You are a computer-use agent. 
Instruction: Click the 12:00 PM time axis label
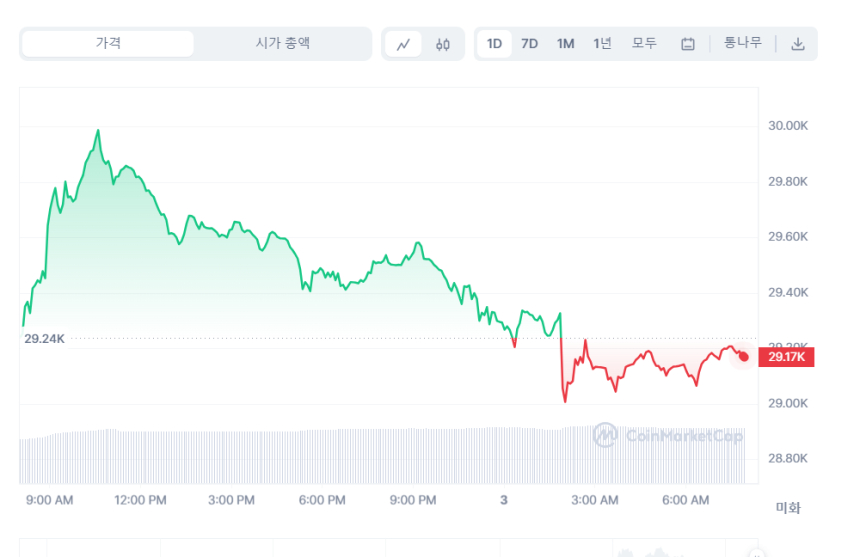point(140,499)
